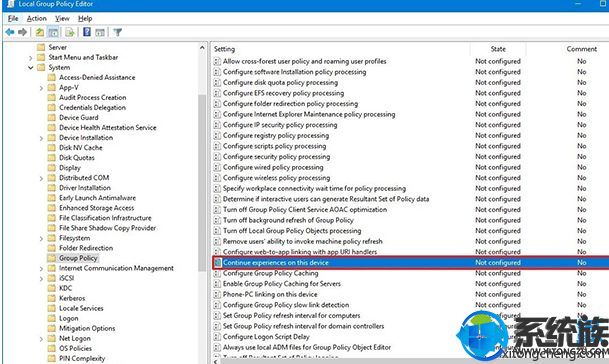Toggle the Show/Hide console tree icon
Viewport: 609px width, 364px height.
click(x=53, y=32)
